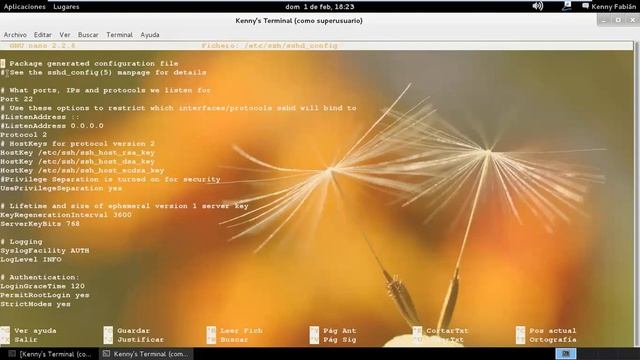
Task: Click the 'Salir' nano shortcut
Action: (x=20, y=340)
